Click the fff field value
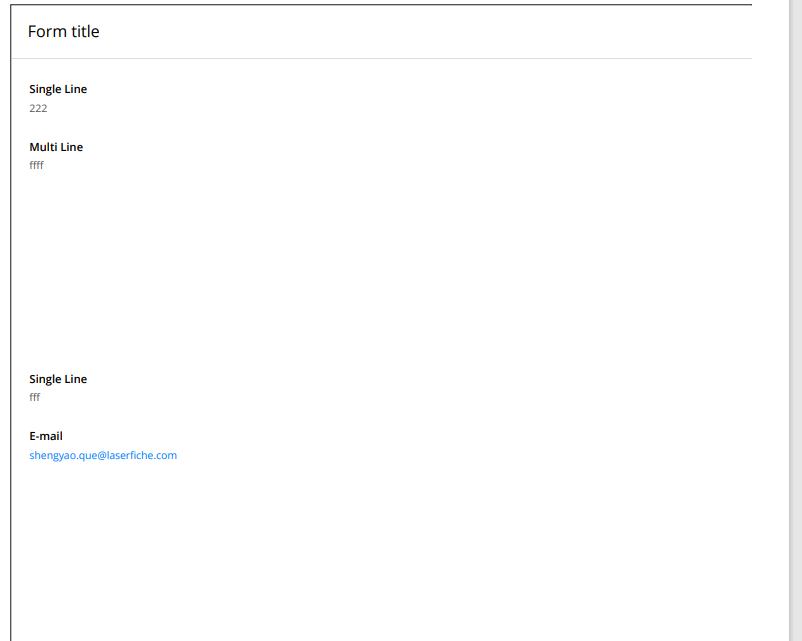Image resolution: width=802 pixels, height=641 pixels. [x=34, y=397]
